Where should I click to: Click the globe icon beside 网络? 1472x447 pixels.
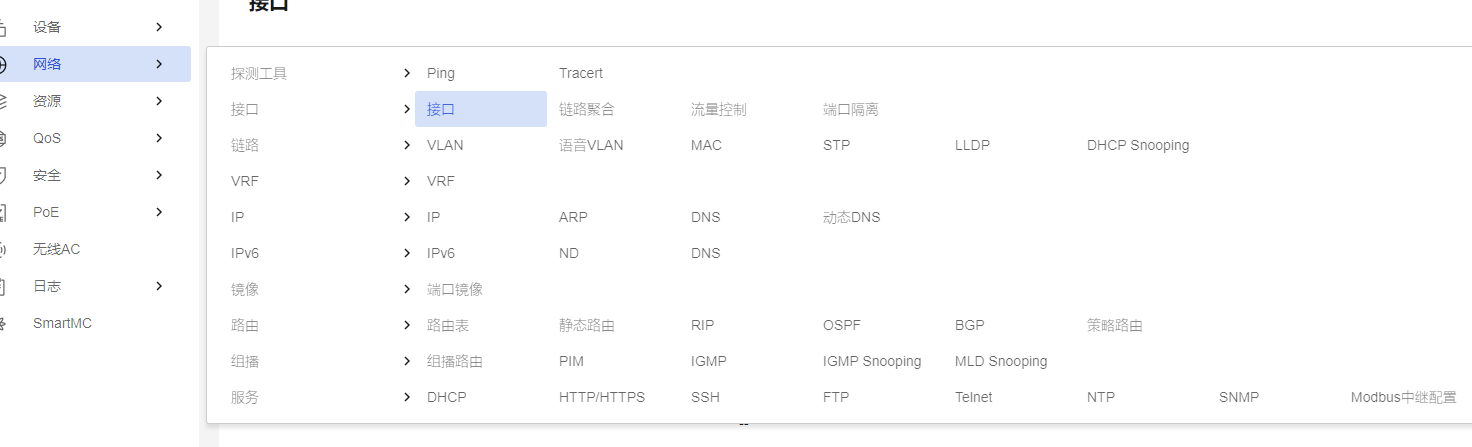[3, 64]
